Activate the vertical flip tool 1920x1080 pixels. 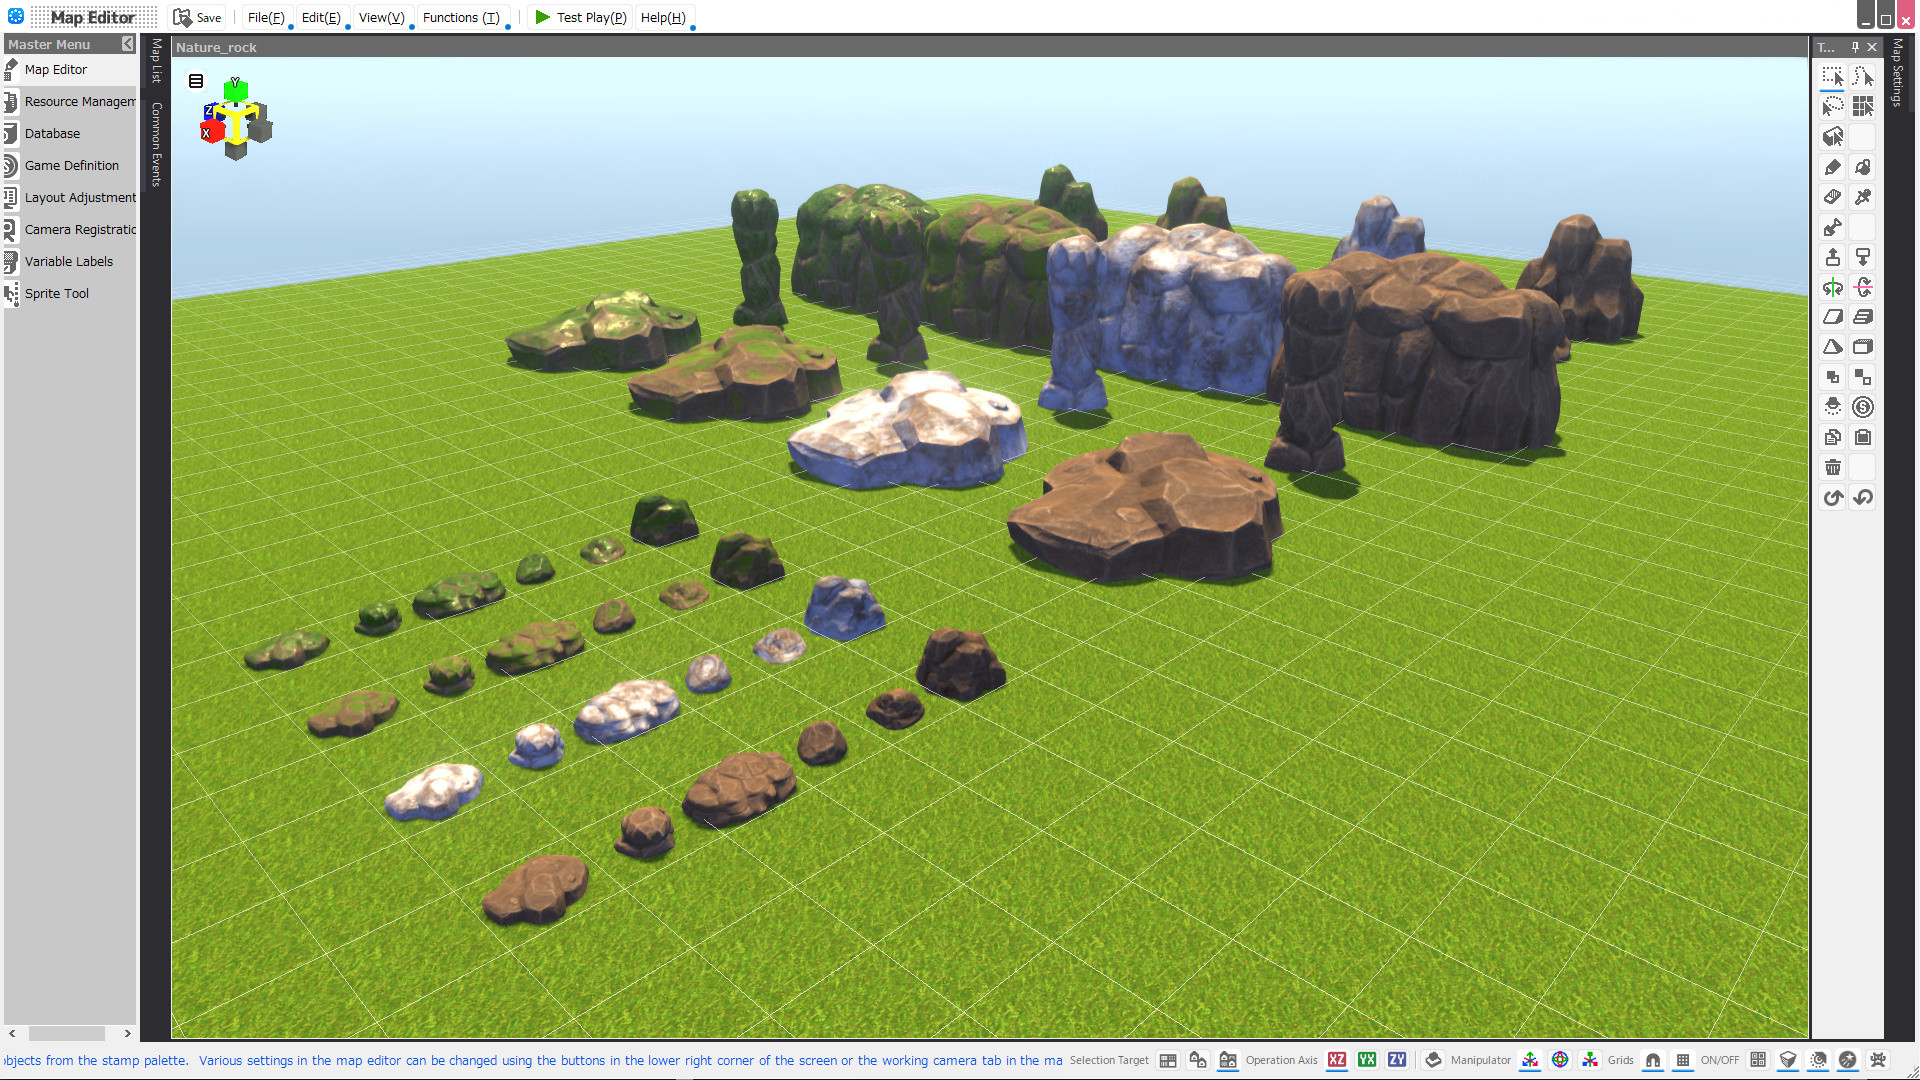click(1862, 287)
